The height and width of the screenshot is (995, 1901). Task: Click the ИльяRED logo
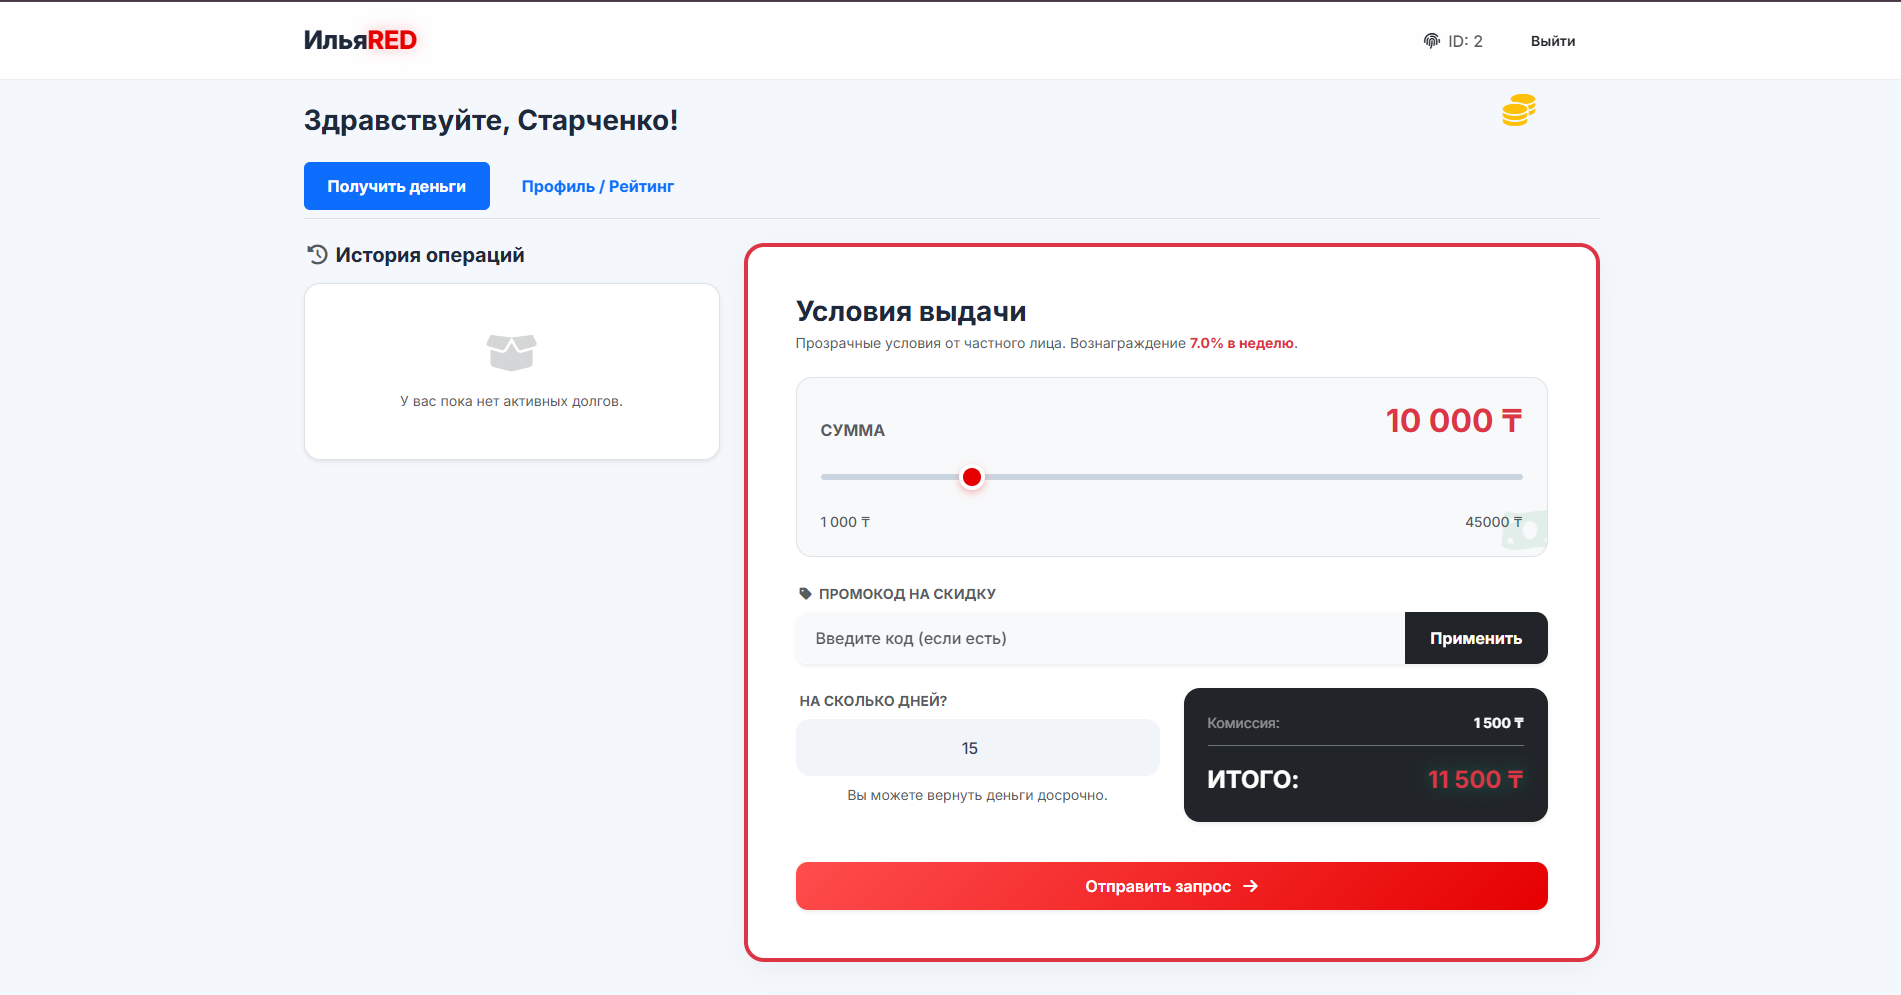click(x=361, y=40)
